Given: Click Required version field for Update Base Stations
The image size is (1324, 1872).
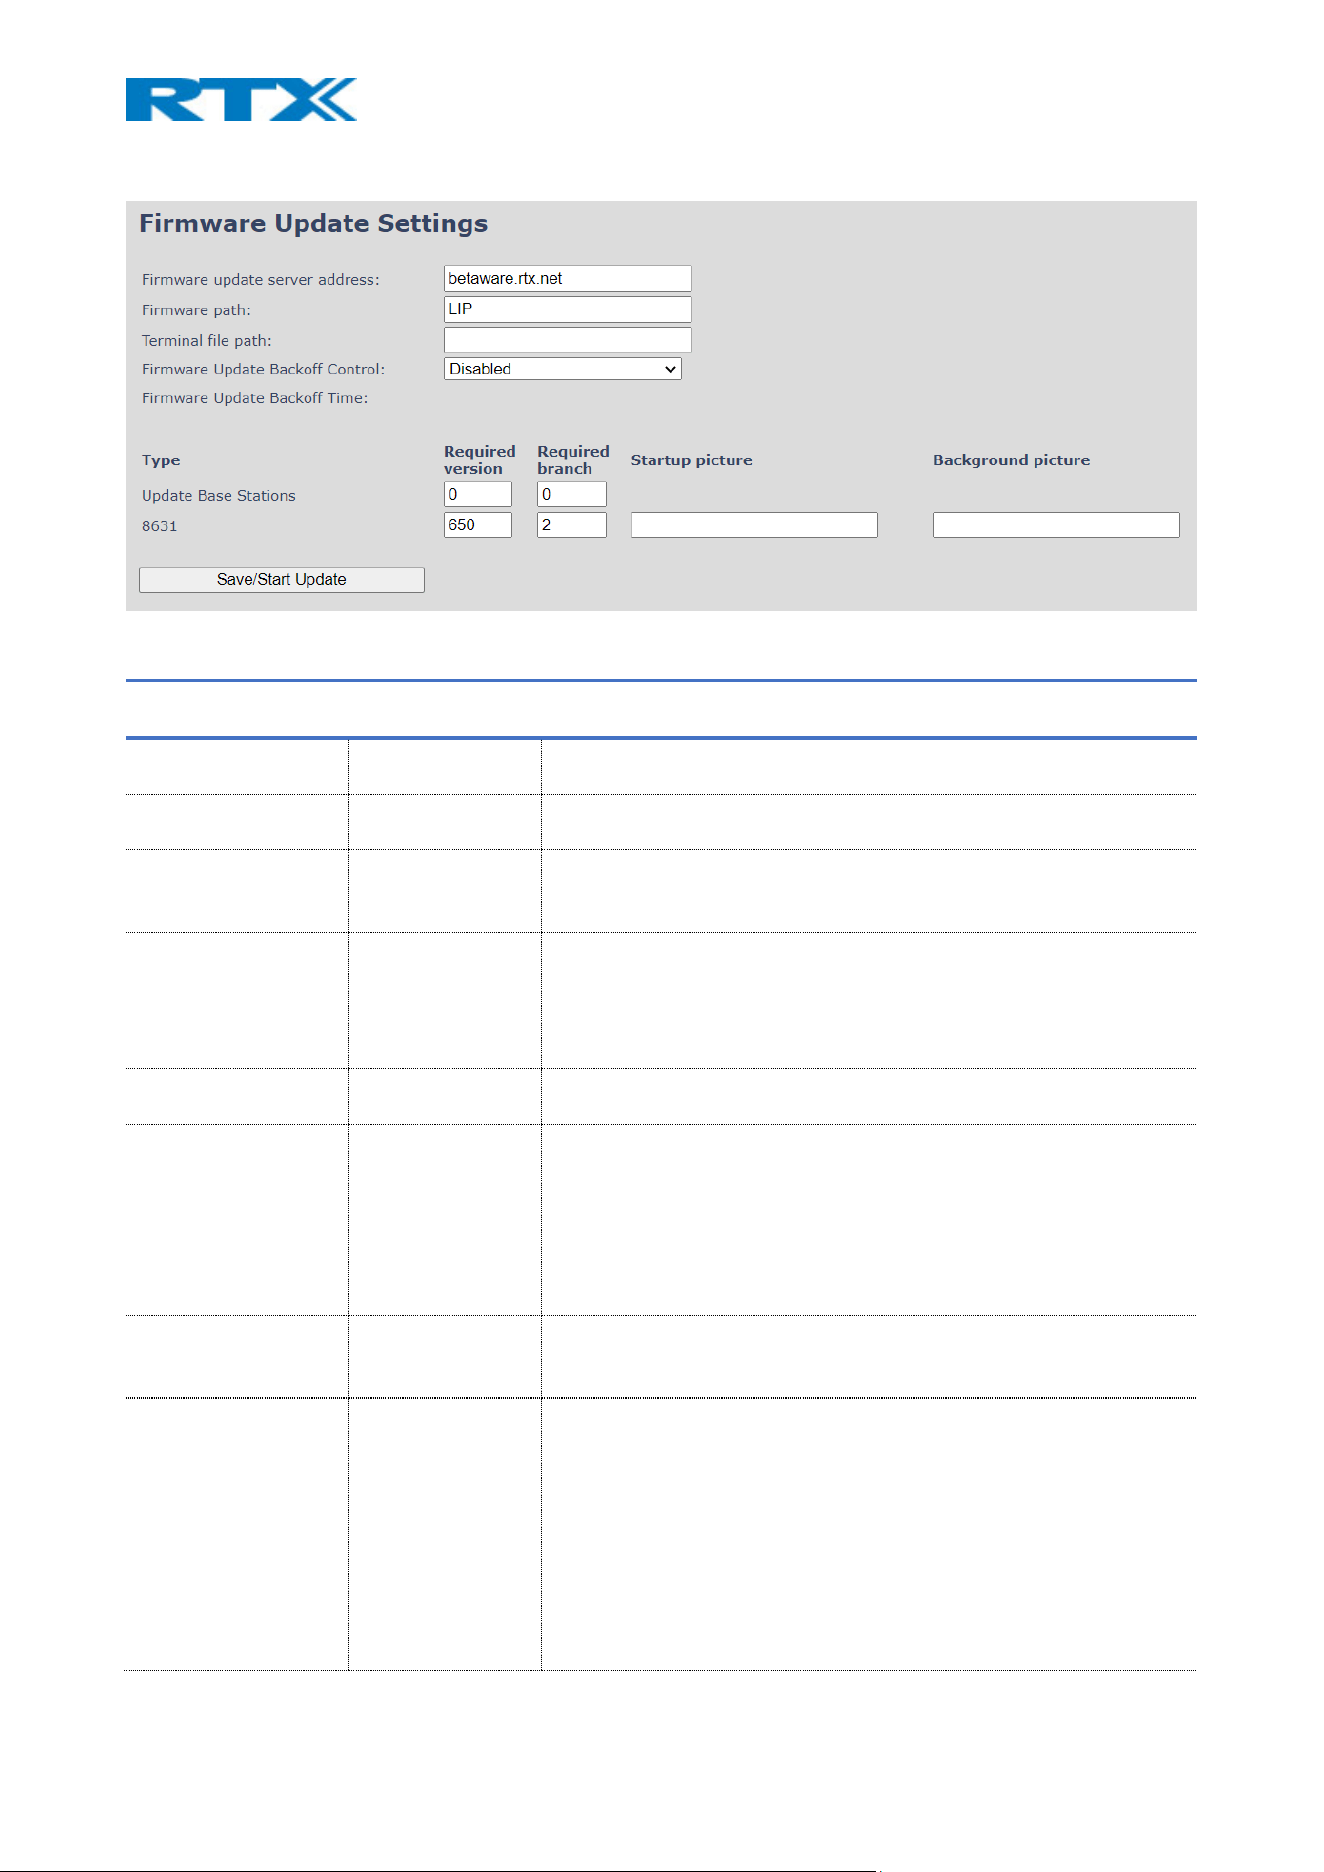Looking at the screenshot, I should coord(477,494).
